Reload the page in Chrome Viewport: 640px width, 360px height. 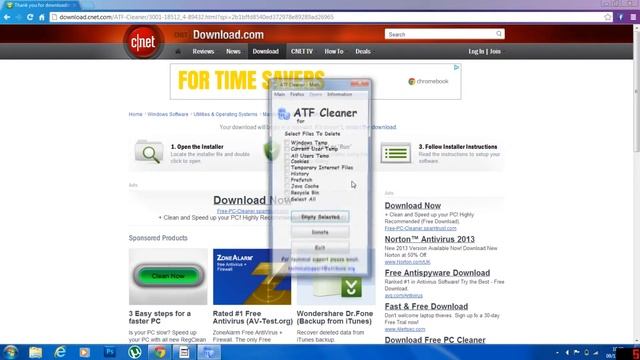click(30, 17)
